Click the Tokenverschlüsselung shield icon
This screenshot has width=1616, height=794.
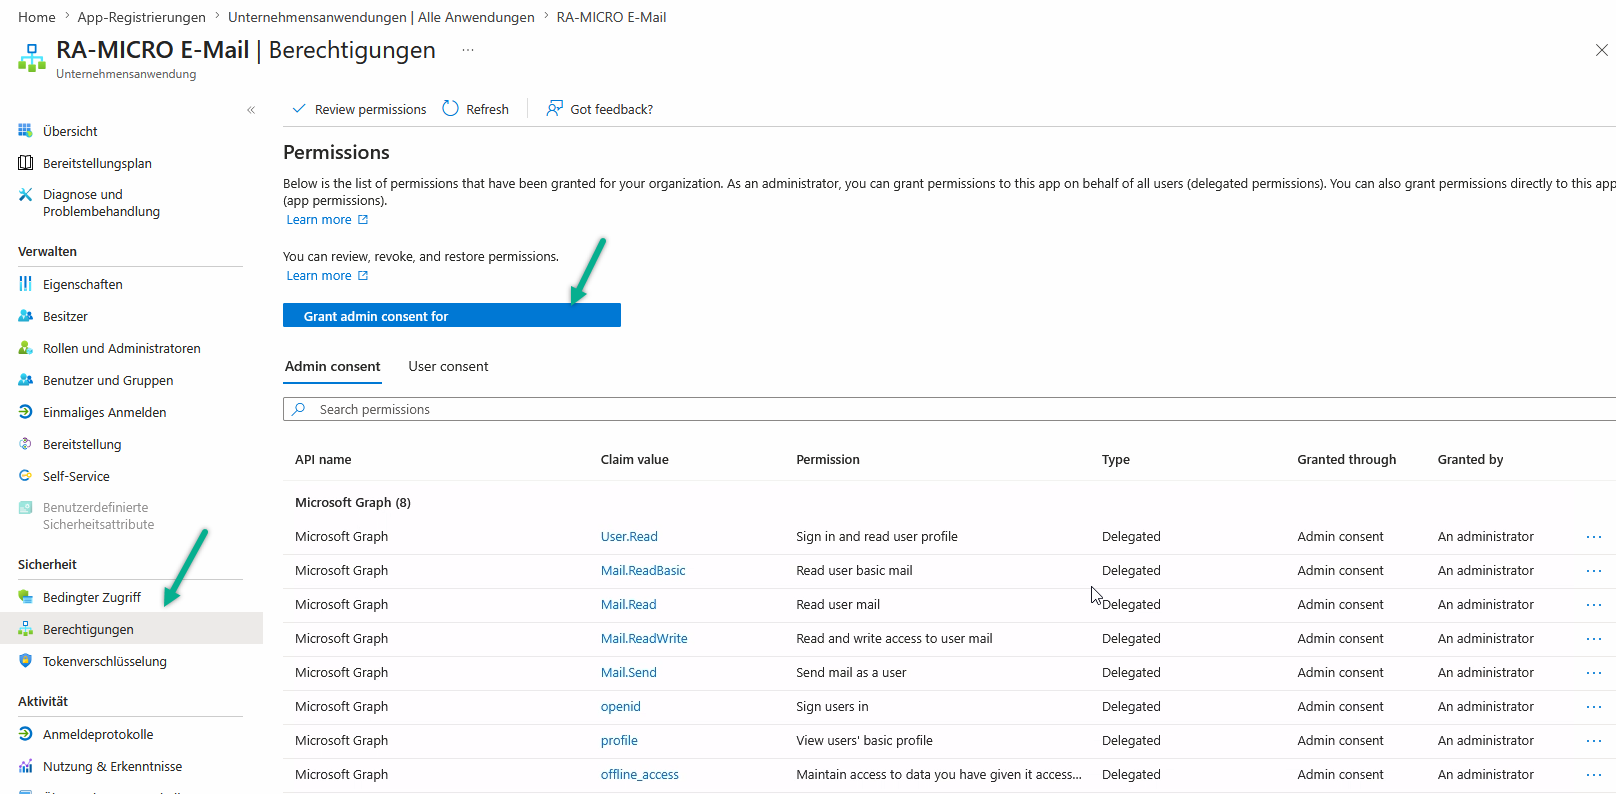(x=25, y=661)
